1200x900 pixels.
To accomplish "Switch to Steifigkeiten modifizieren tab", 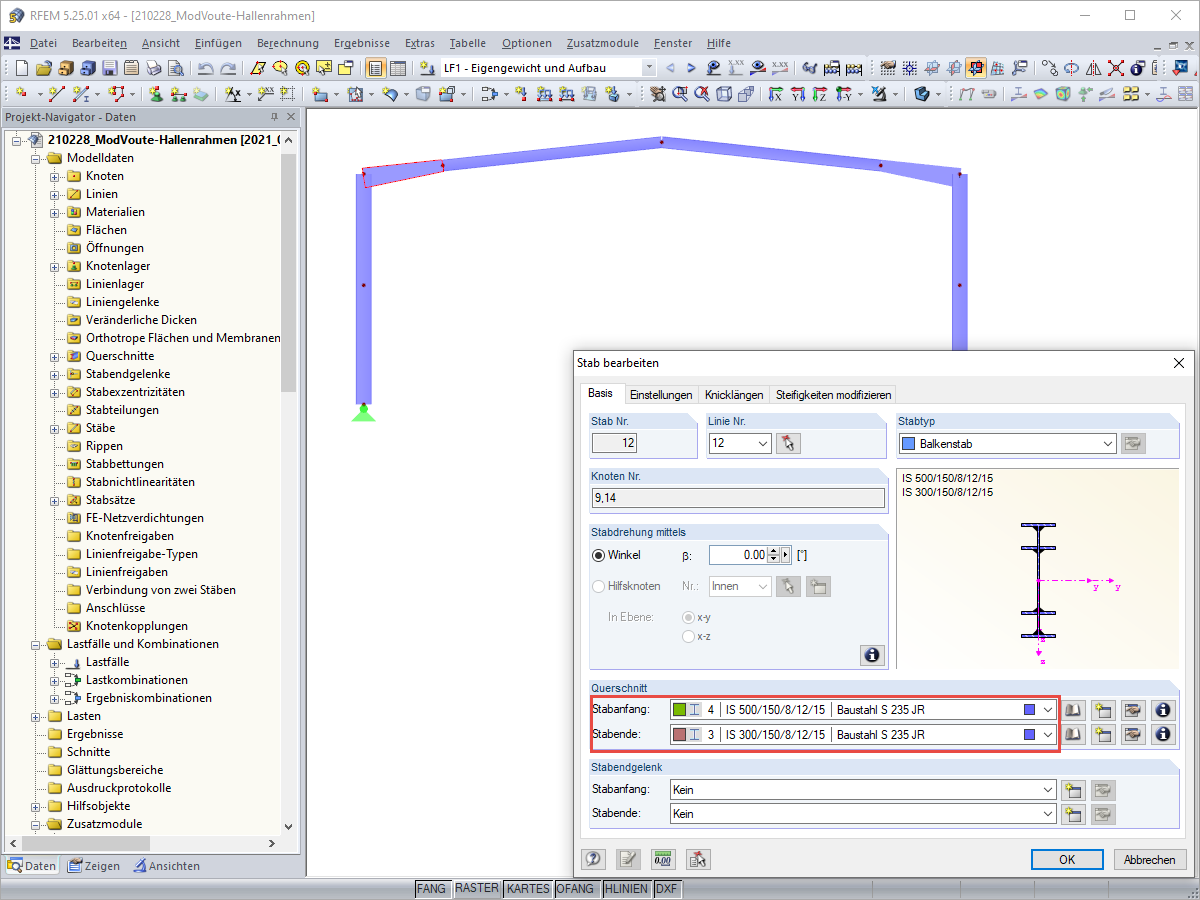I will click(x=832, y=394).
